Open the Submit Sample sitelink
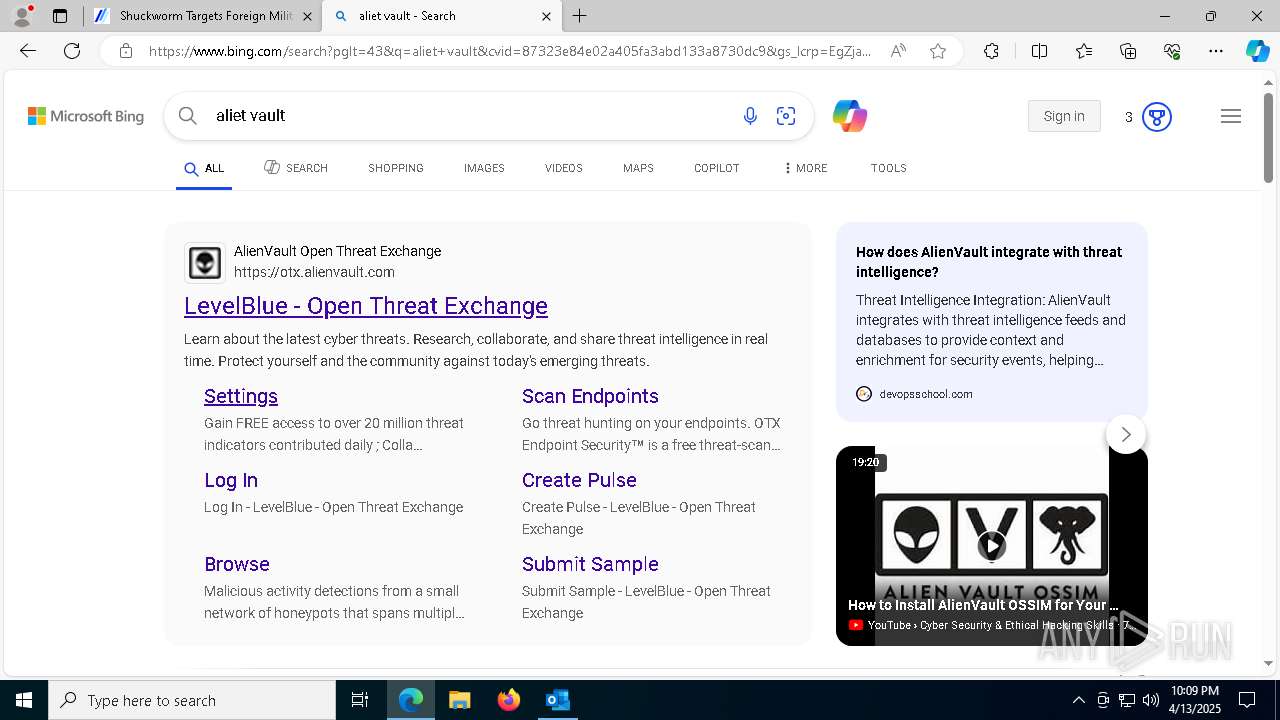The height and width of the screenshot is (720, 1280). pos(590,564)
